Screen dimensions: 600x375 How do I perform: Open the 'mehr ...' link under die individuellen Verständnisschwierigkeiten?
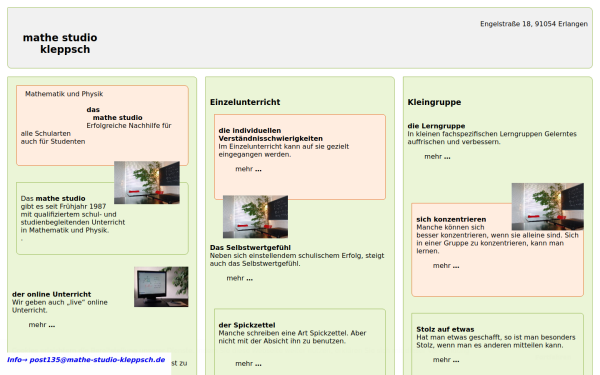click(248, 169)
